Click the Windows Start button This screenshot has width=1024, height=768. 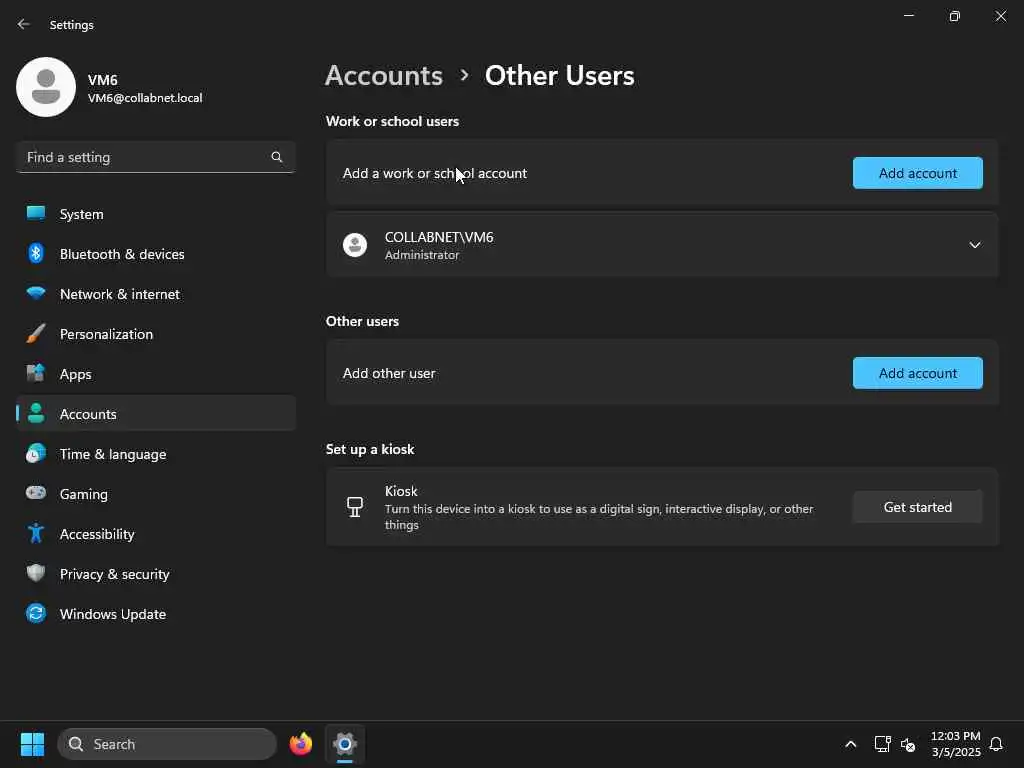pyautogui.click(x=32, y=743)
